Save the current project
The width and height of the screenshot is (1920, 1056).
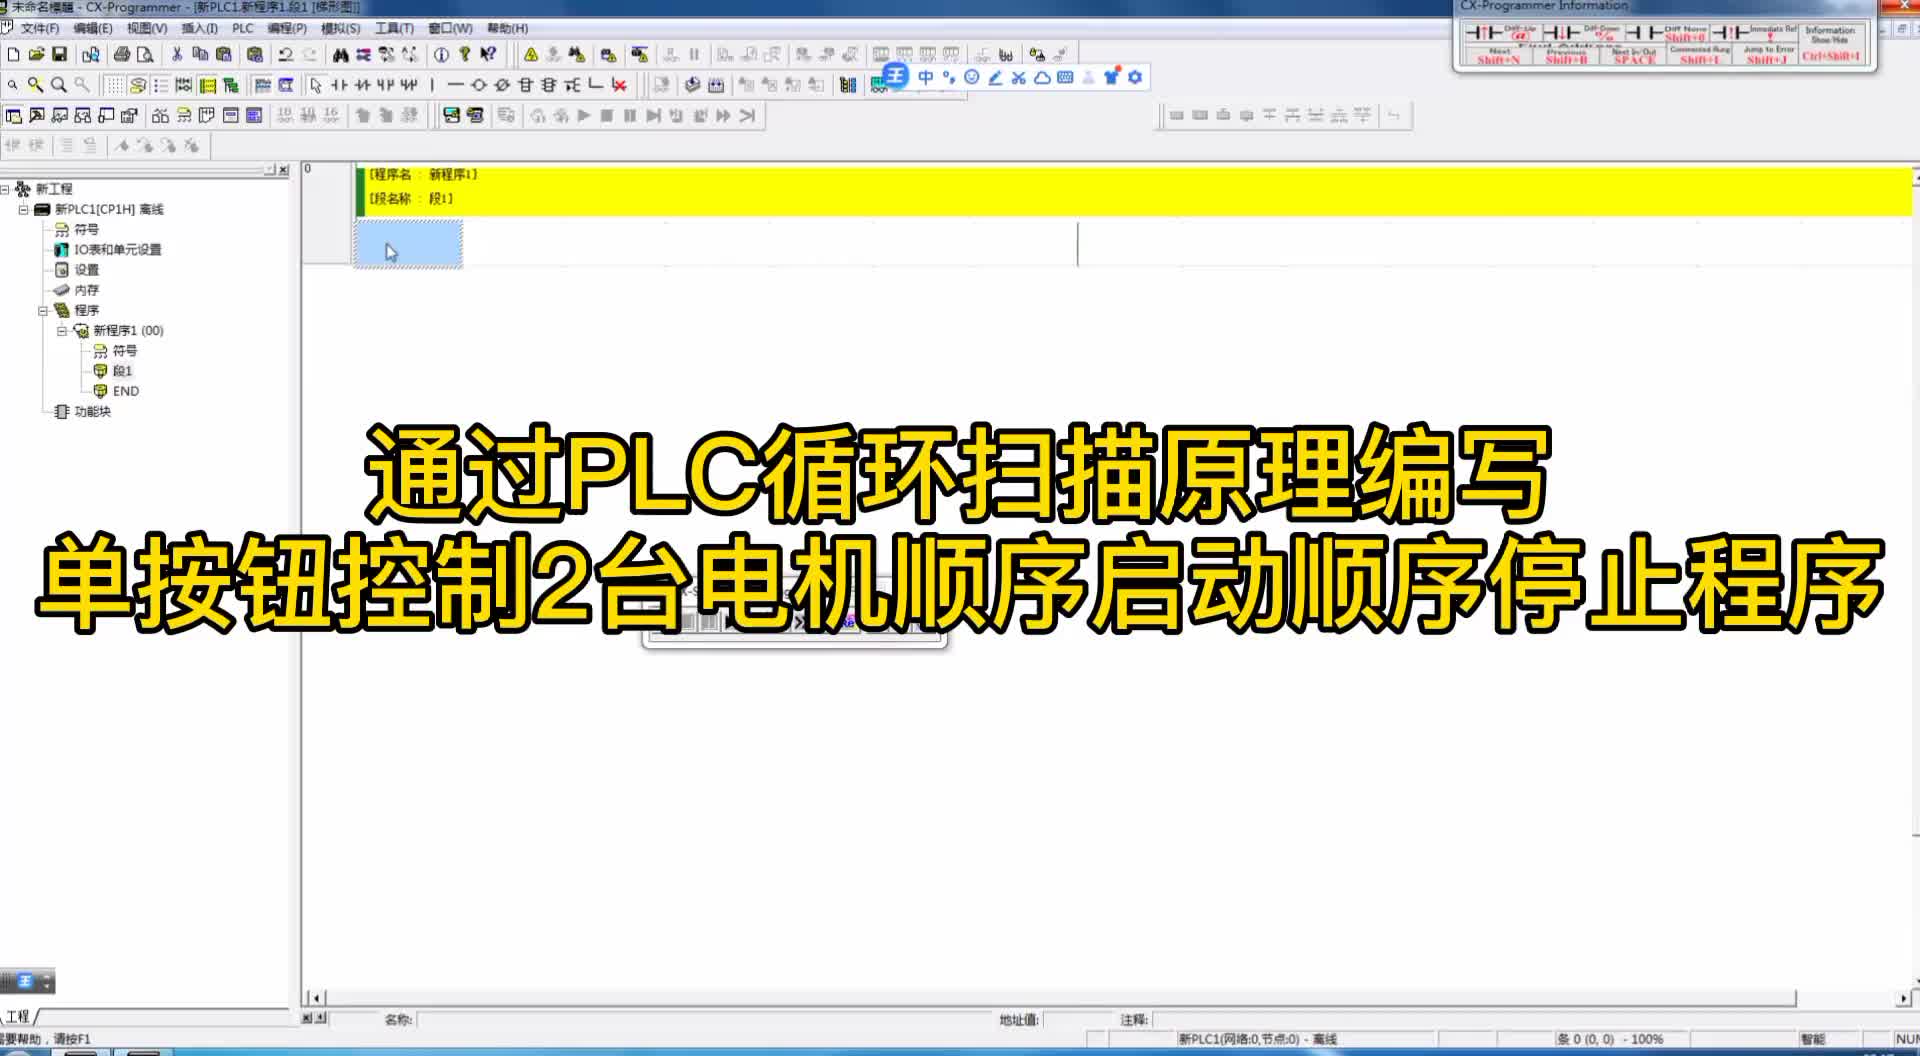pos(59,54)
